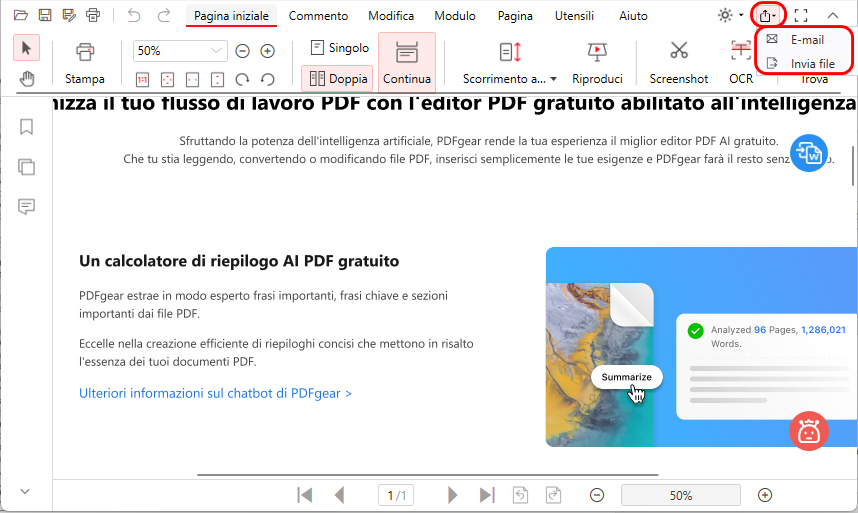Go to the previous page
This screenshot has height=513, width=858.
[x=340, y=495]
